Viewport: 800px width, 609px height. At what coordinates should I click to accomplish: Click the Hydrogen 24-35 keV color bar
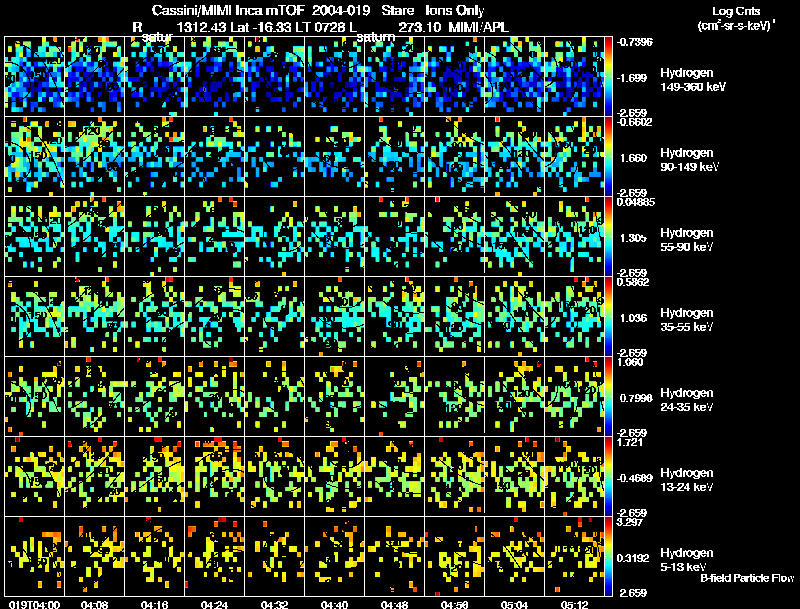click(x=609, y=397)
